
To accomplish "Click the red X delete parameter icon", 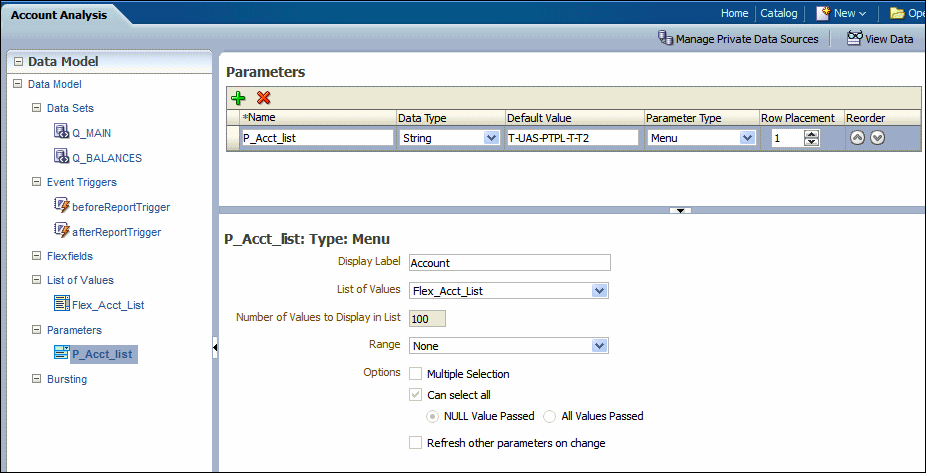I will tap(264, 98).
